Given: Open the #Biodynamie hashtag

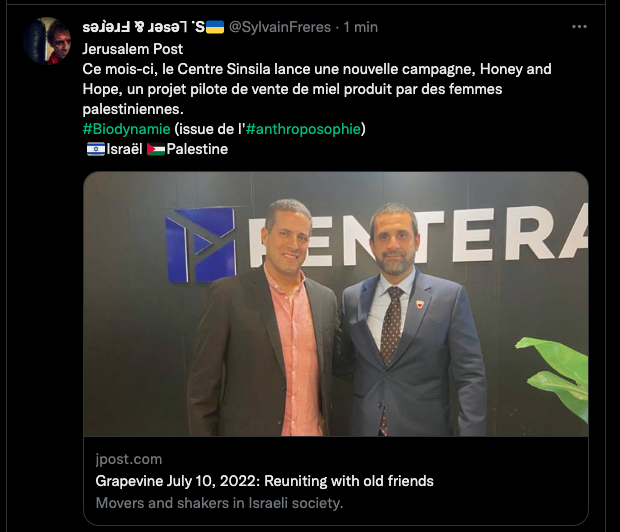Looking at the screenshot, I should tap(126, 129).
